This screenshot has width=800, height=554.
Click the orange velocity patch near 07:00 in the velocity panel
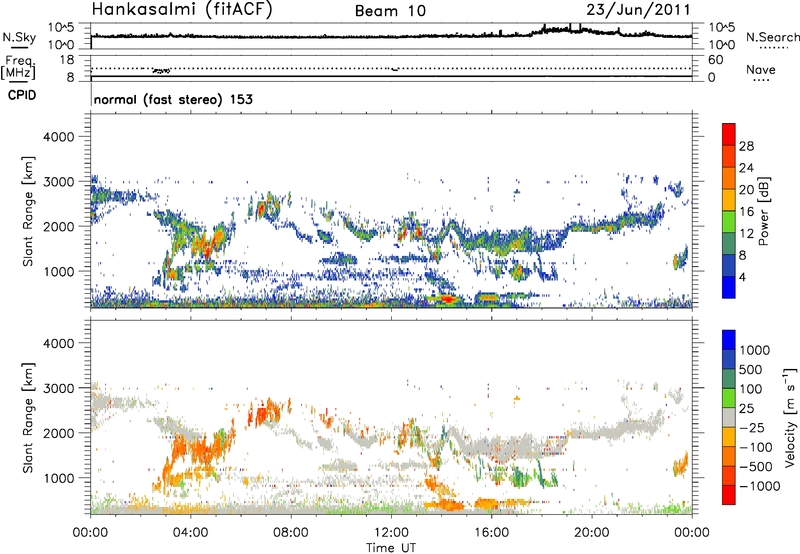265,412
